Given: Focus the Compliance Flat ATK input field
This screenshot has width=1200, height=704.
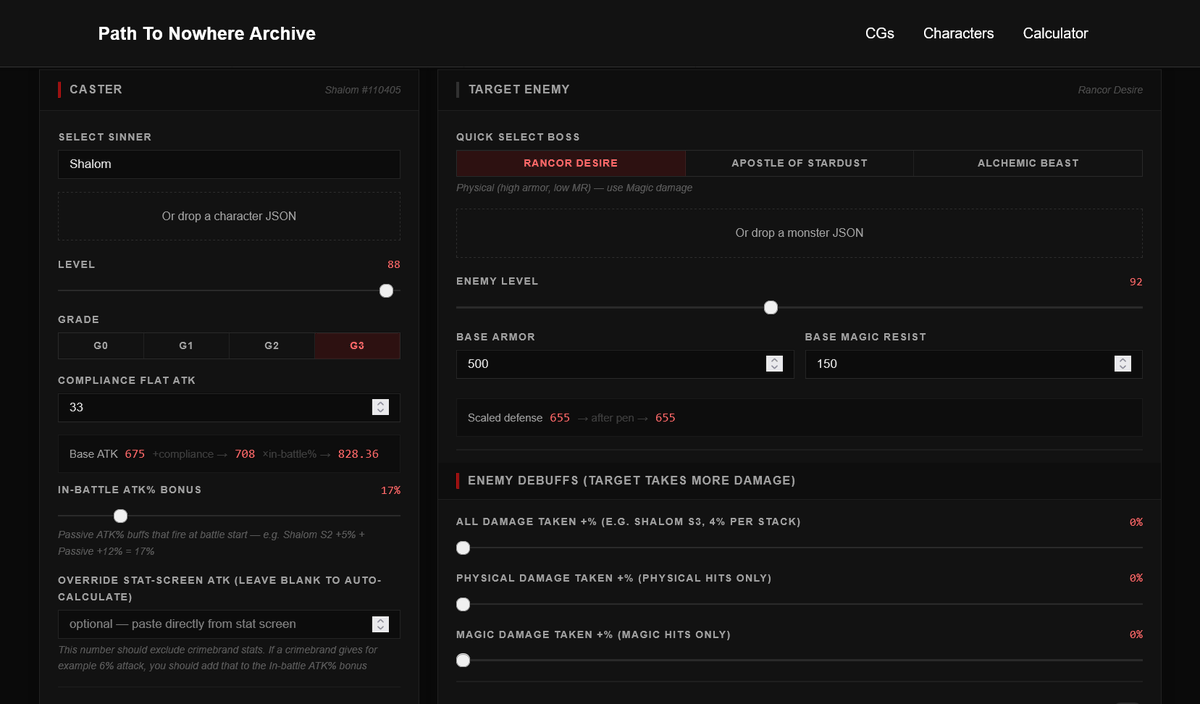Looking at the screenshot, I should click(229, 408).
